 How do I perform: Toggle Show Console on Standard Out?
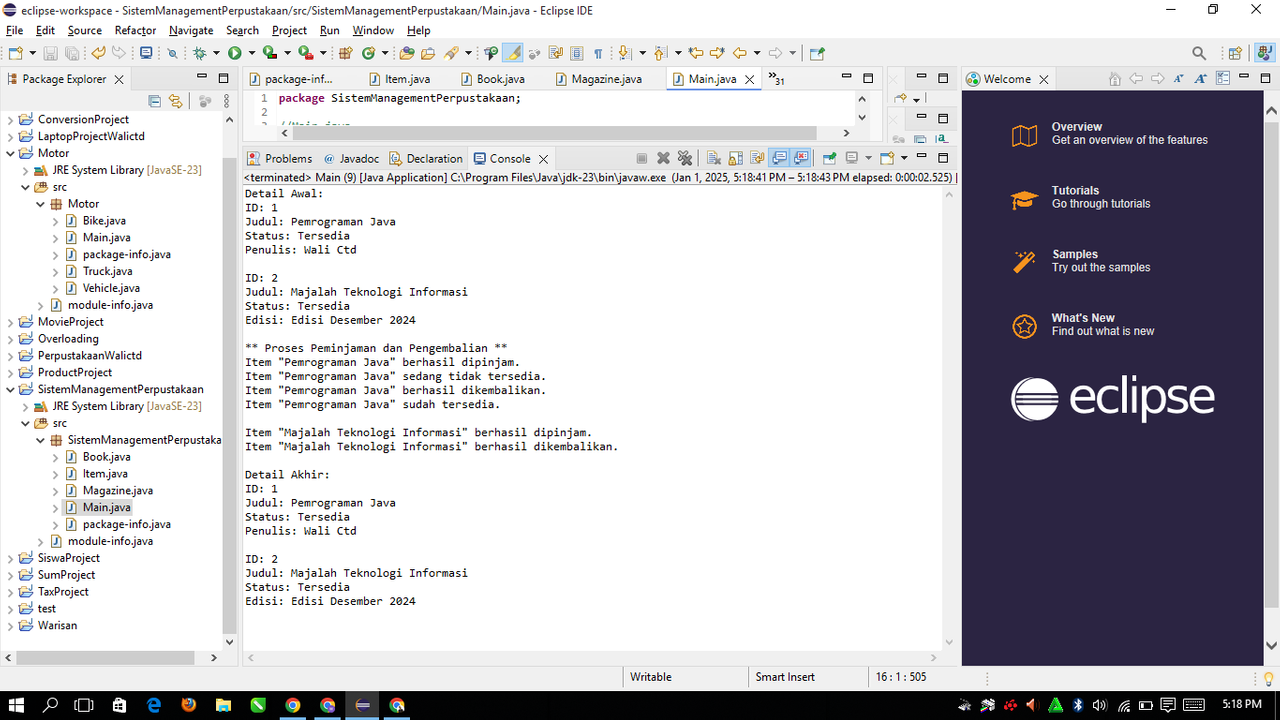(778, 158)
